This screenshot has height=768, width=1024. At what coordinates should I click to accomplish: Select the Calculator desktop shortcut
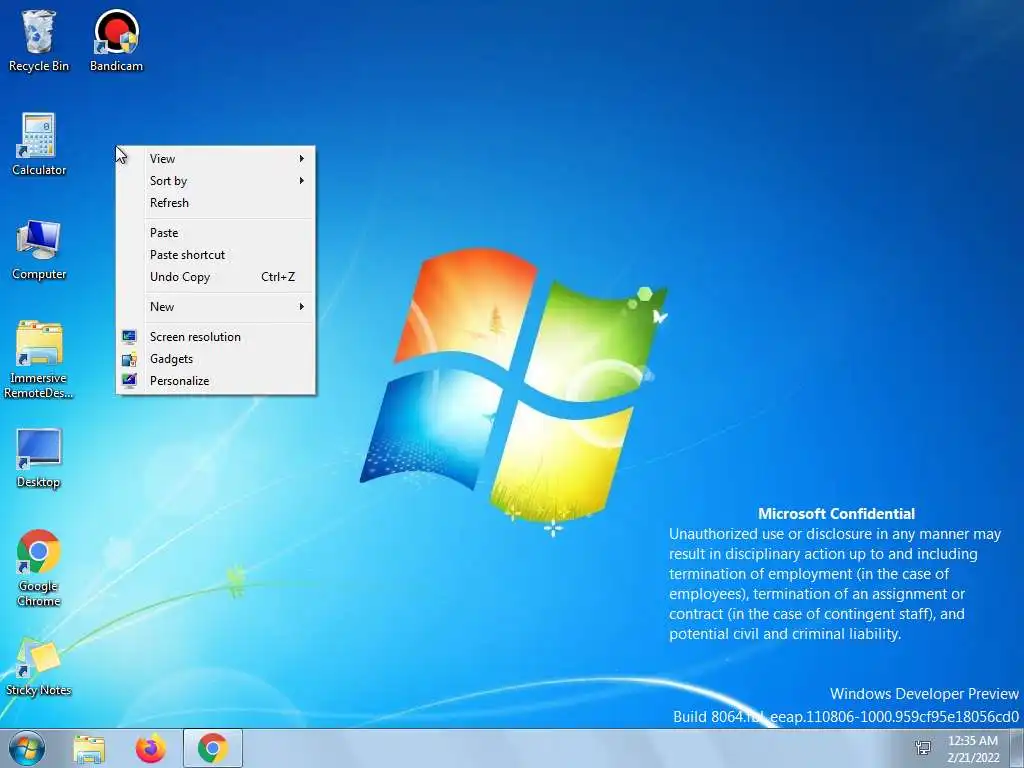click(x=39, y=144)
